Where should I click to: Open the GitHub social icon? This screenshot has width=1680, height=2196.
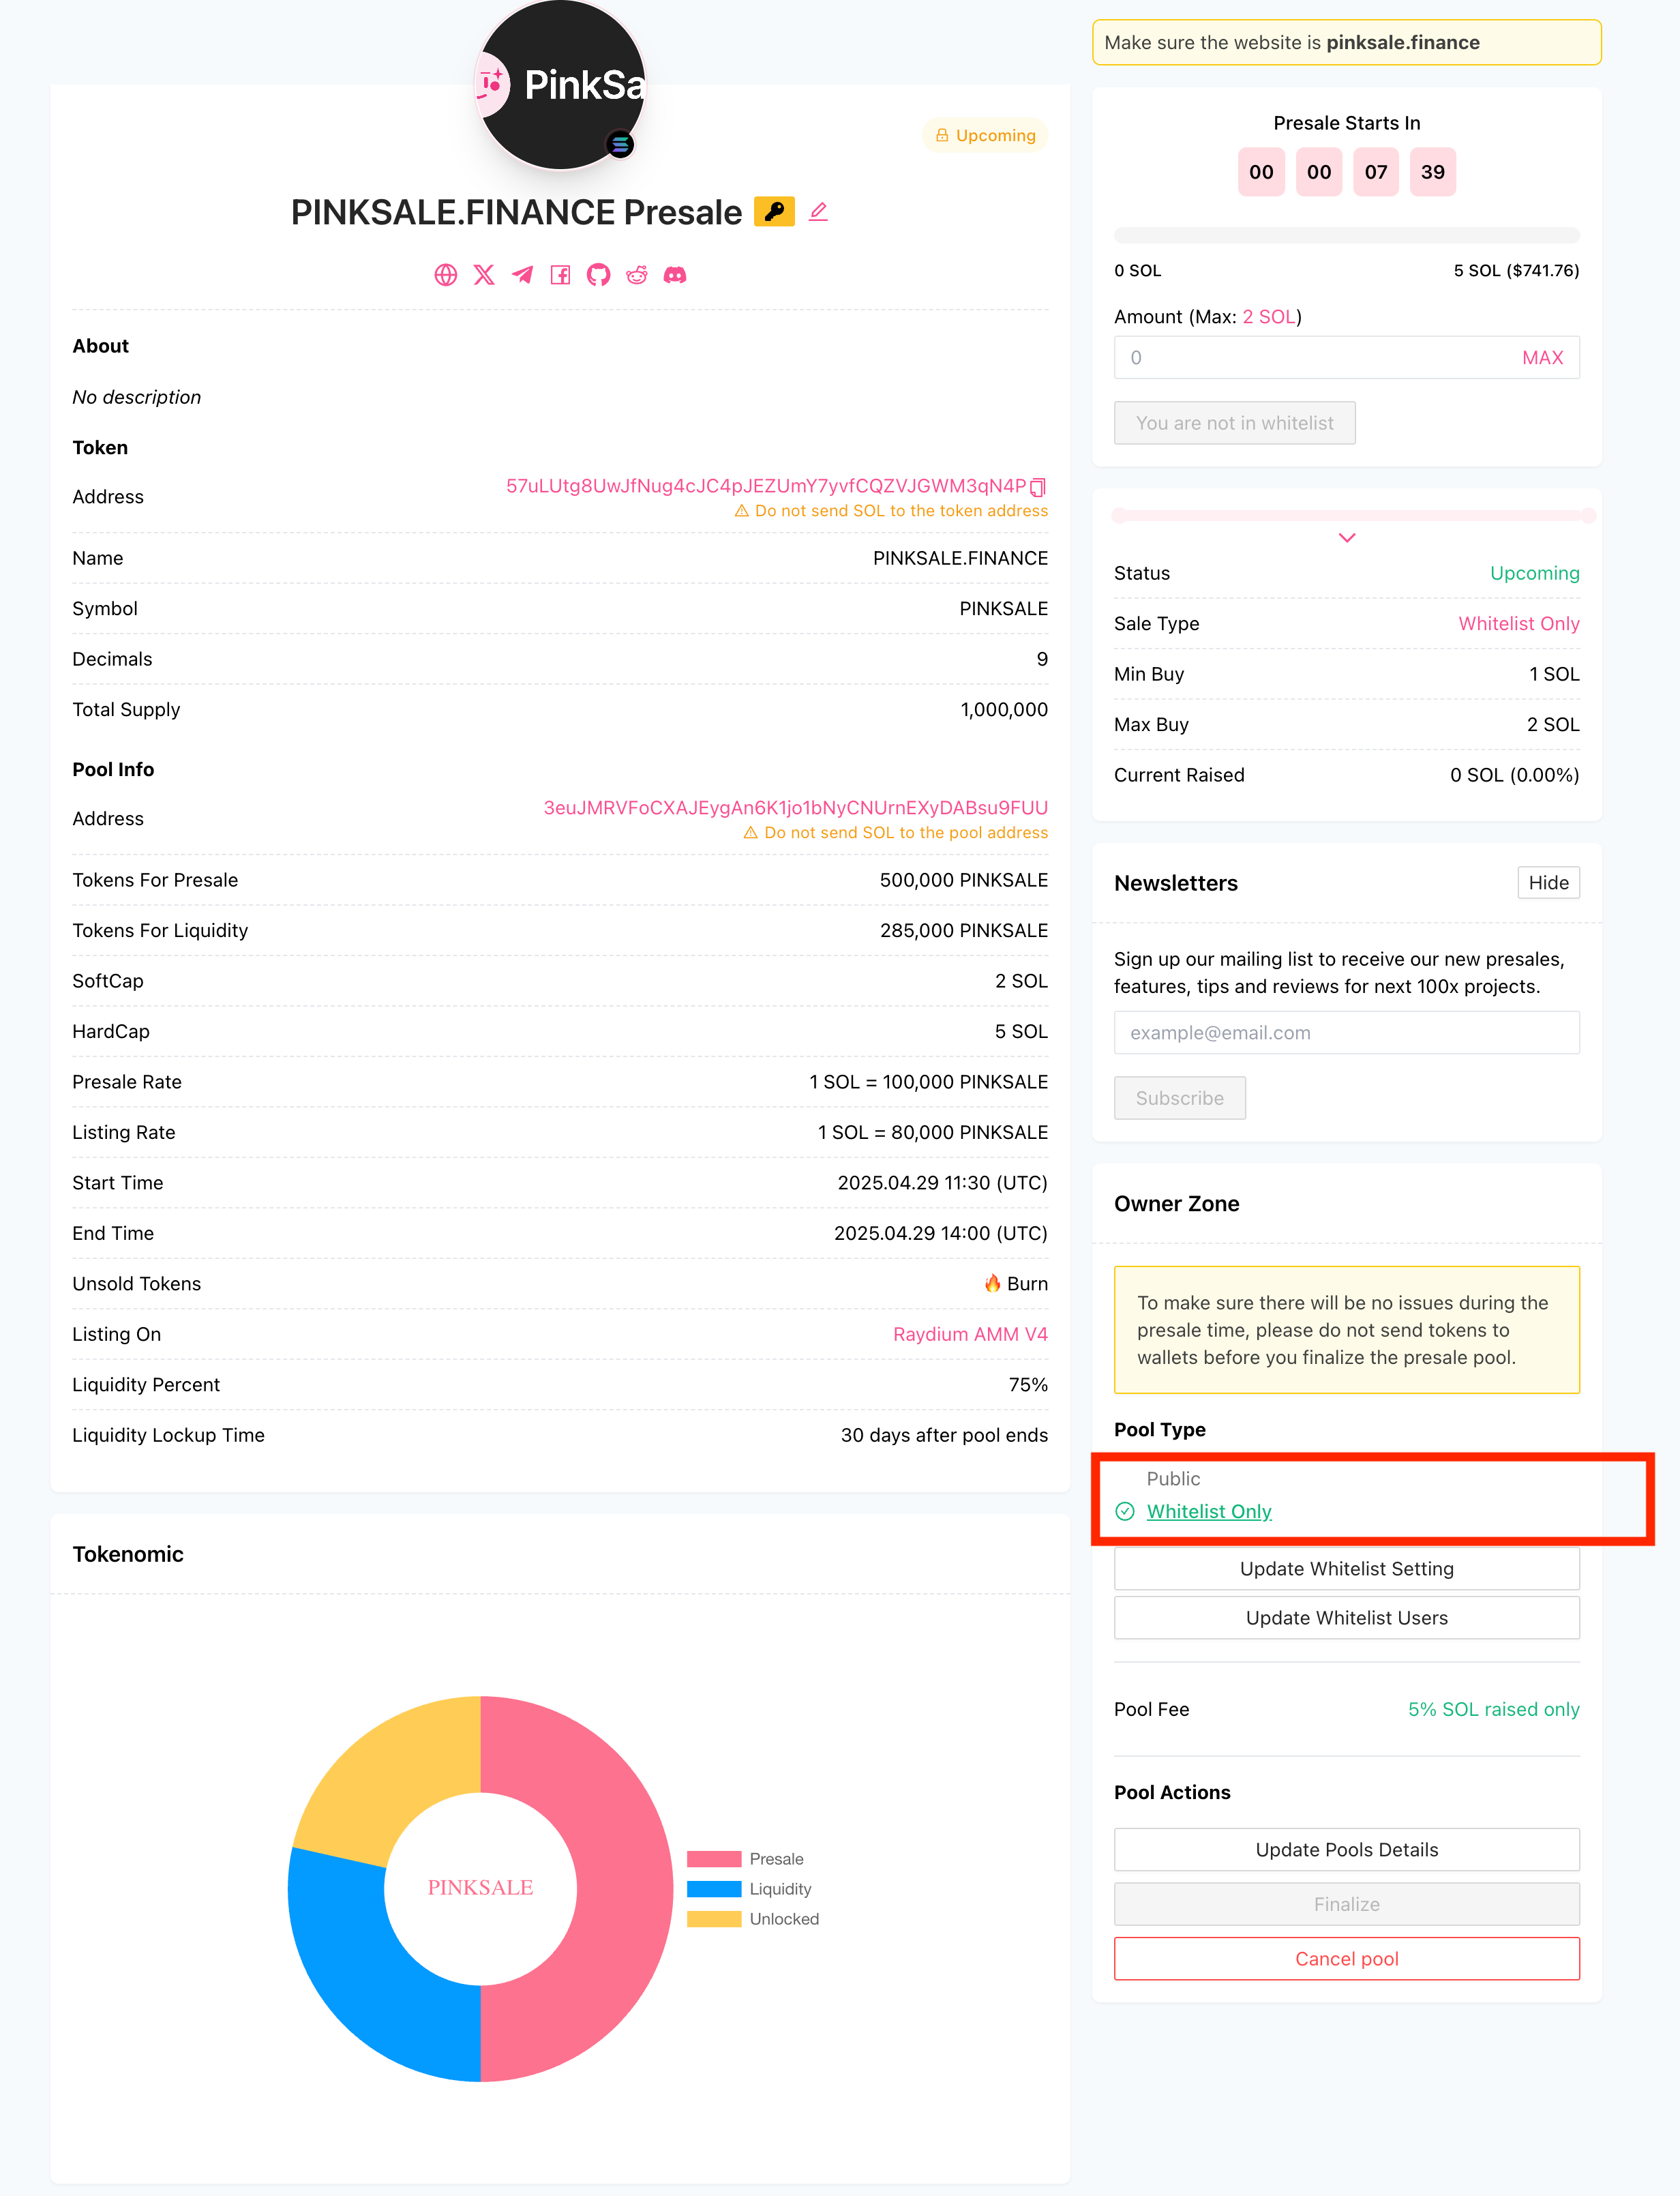(x=598, y=275)
